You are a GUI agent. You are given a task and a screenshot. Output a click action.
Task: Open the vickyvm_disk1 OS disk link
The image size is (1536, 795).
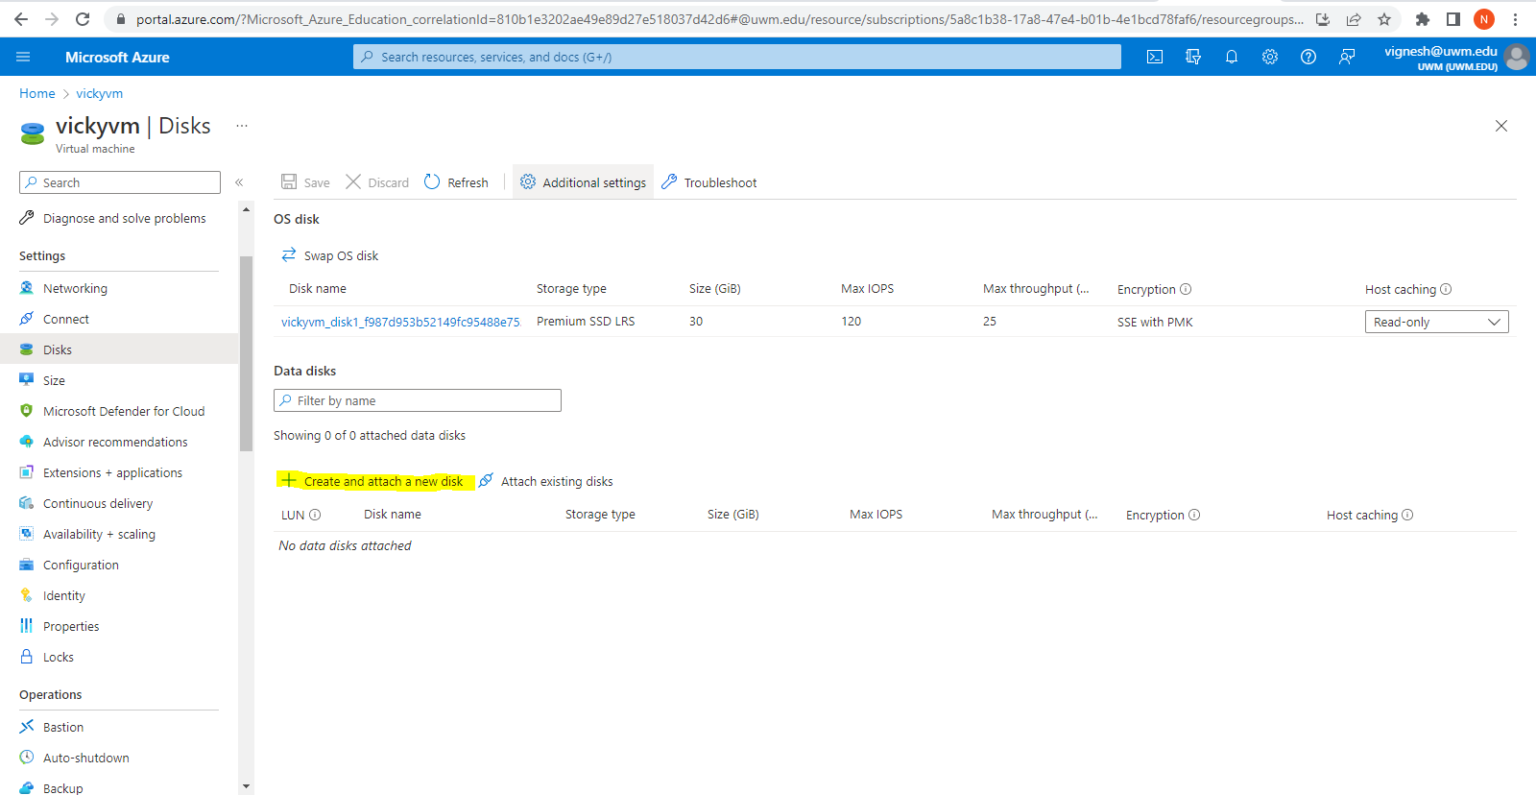(x=401, y=322)
